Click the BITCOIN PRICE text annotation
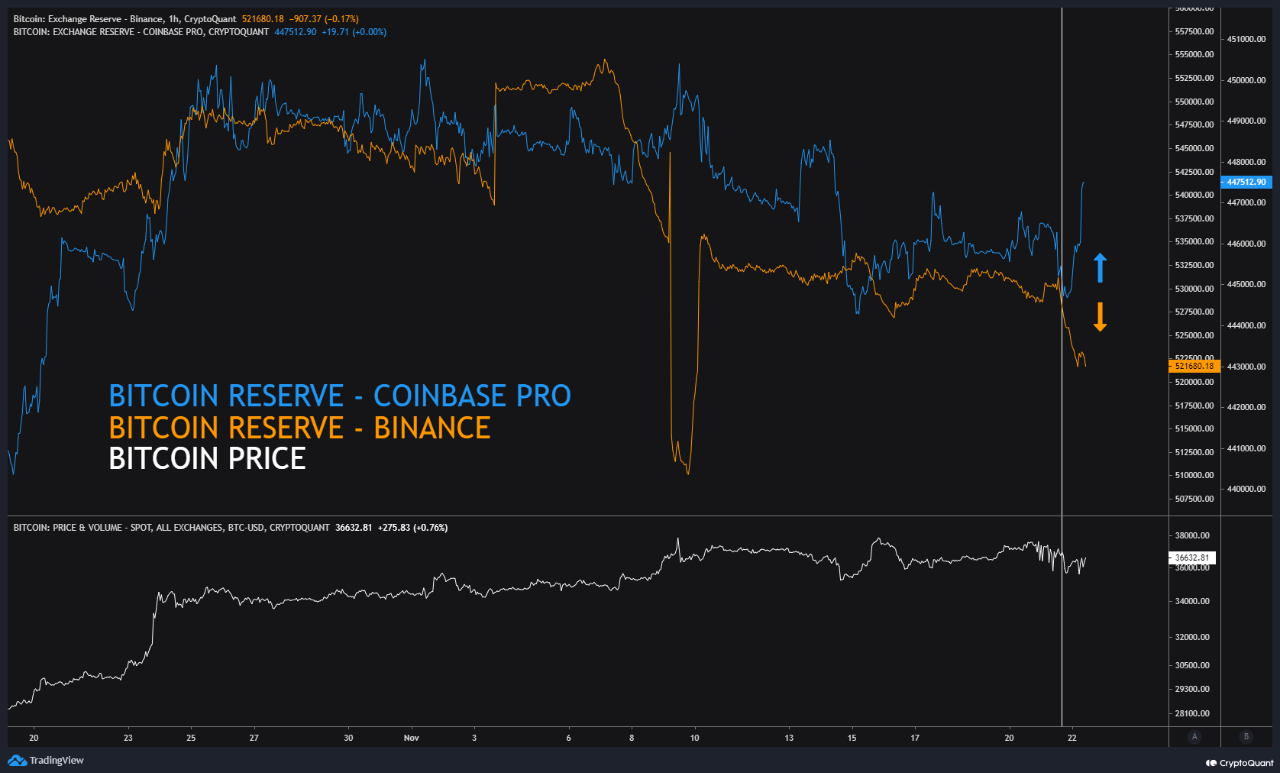 pos(207,459)
